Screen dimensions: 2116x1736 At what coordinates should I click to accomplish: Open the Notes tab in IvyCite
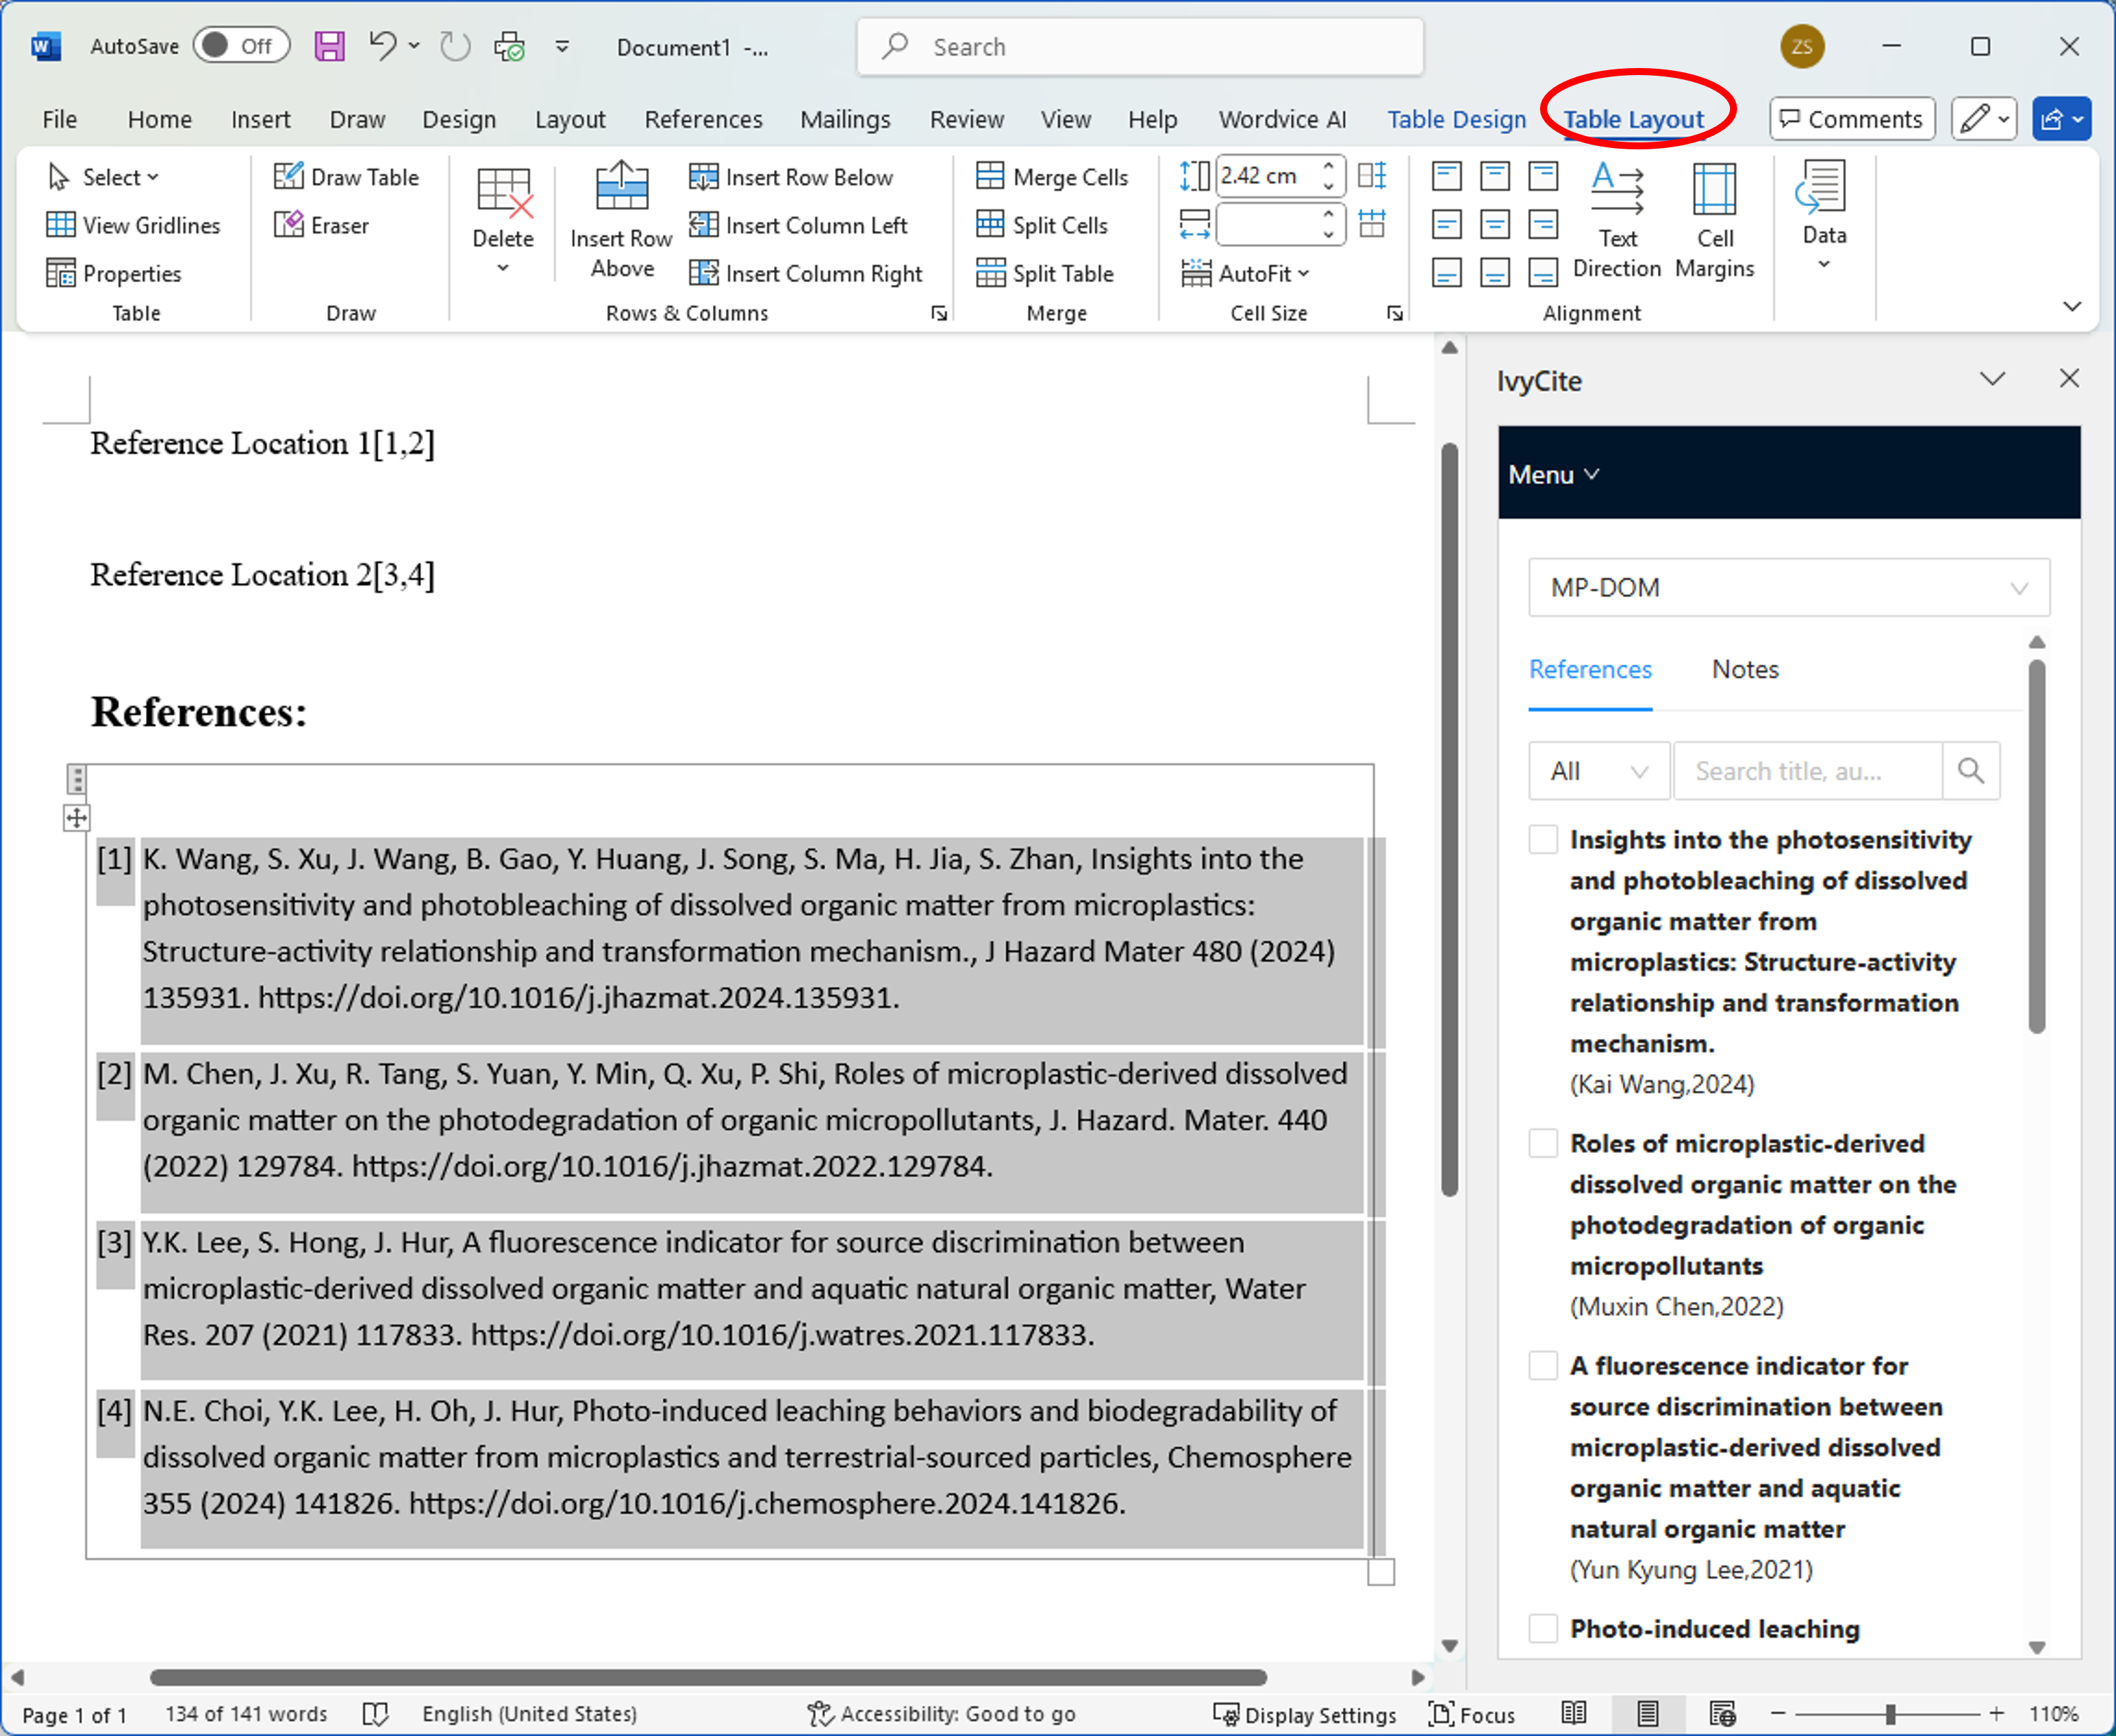[1745, 669]
